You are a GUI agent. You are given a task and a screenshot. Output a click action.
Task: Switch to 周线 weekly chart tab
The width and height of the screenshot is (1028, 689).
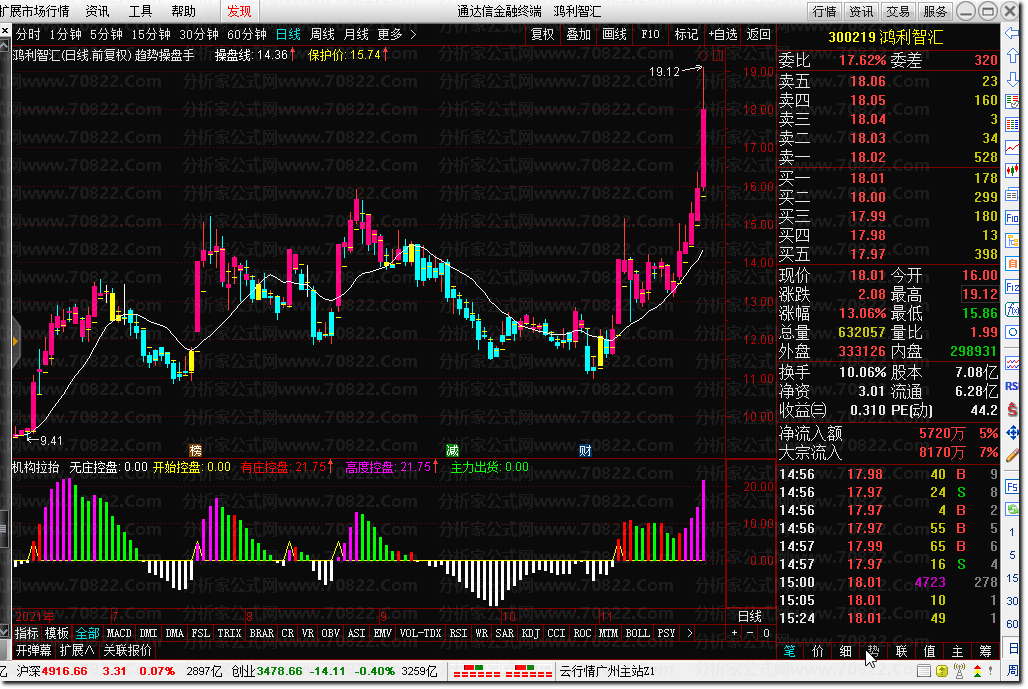322,35
